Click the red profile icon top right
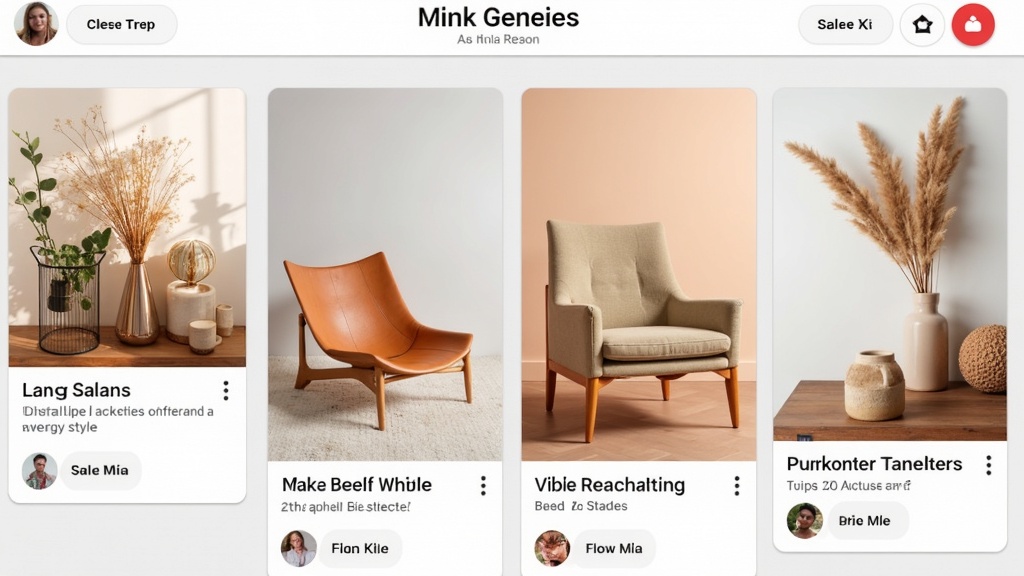The height and width of the screenshot is (576, 1024). (x=971, y=24)
